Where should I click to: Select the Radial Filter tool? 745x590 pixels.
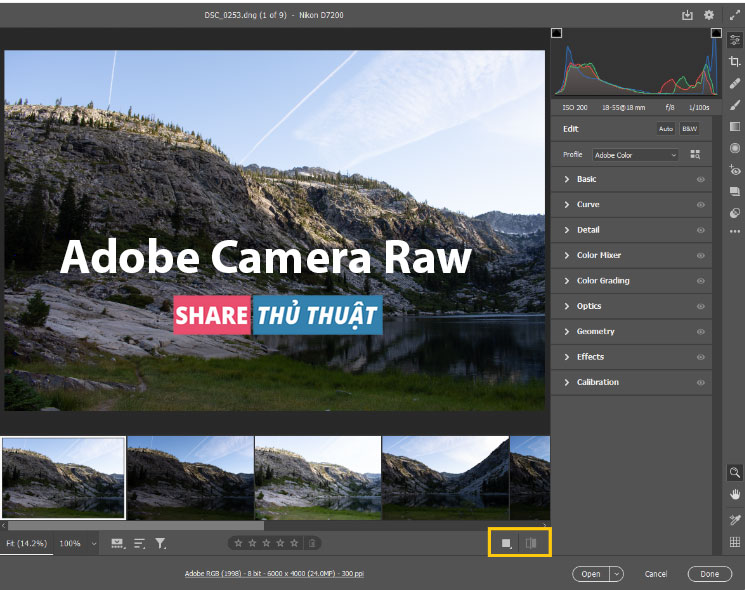tap(735, 148)
